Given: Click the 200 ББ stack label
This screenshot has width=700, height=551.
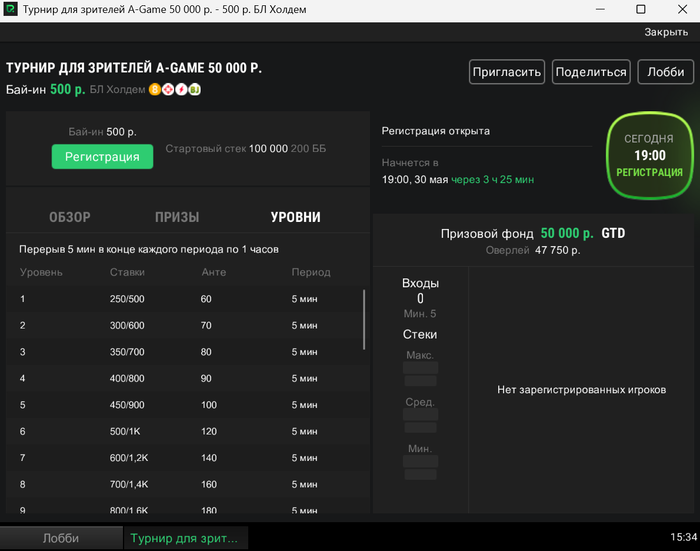Looking at the screenshot, I should pos(308,149).
